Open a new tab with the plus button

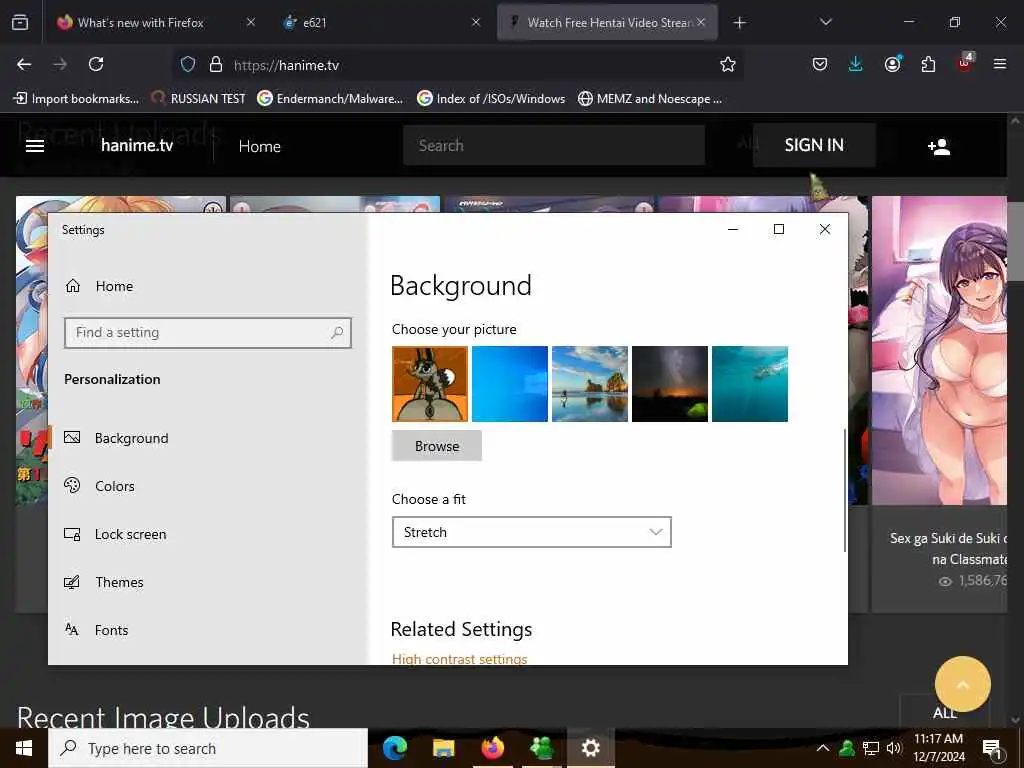tap(739, 23)
